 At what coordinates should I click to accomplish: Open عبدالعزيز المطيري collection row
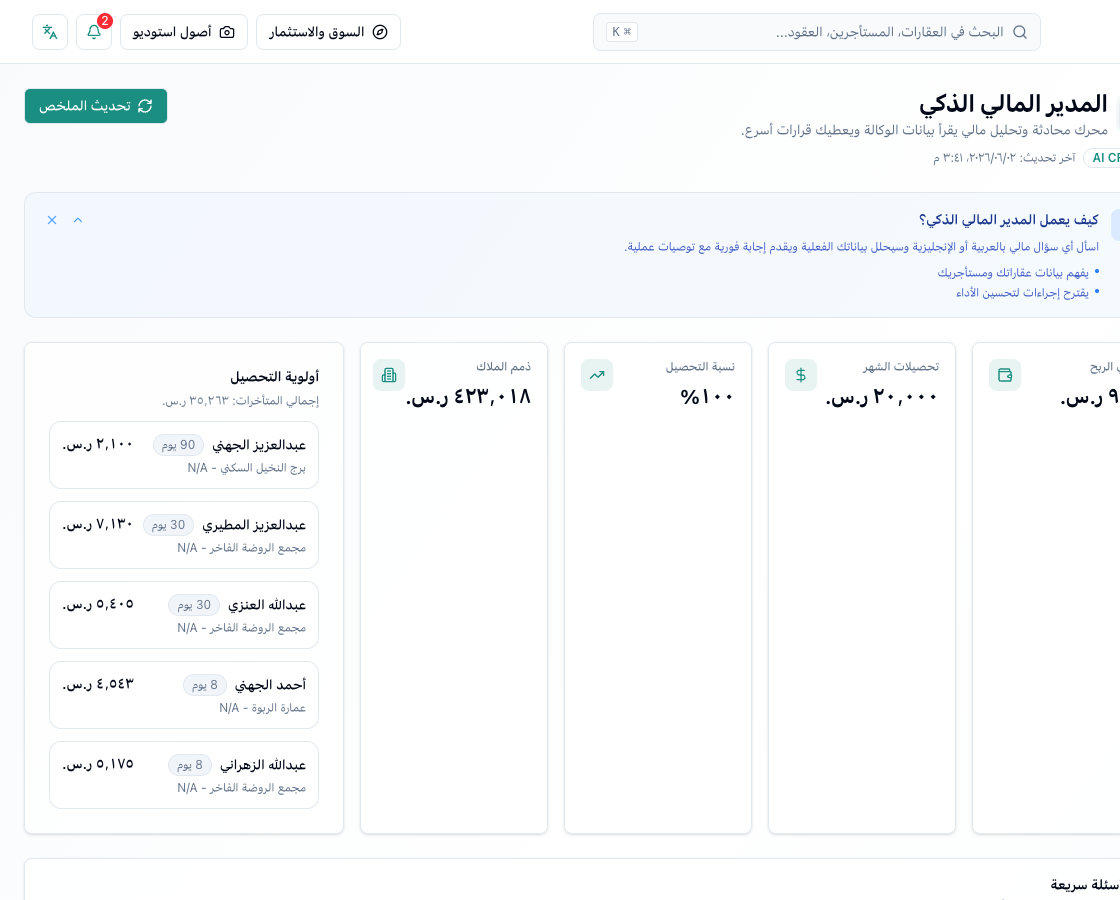click(x=184, y=535)
